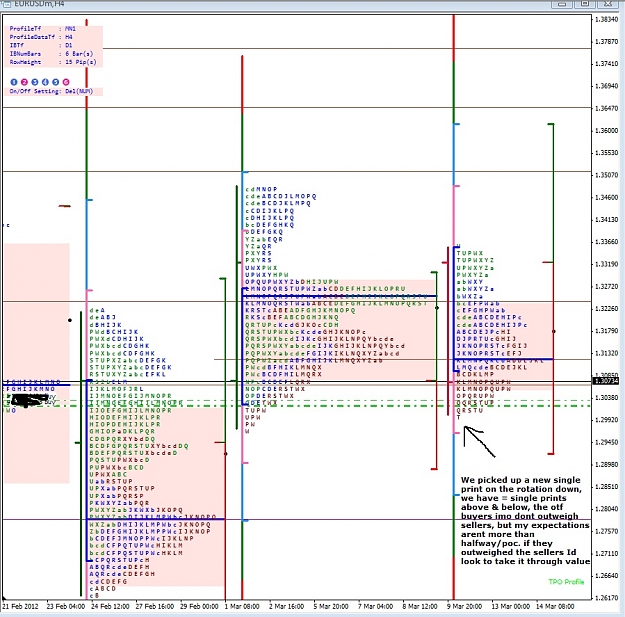Screen dimensions: 625x617
Task: Select the single print annotation text block
Action: pos(525,521)
